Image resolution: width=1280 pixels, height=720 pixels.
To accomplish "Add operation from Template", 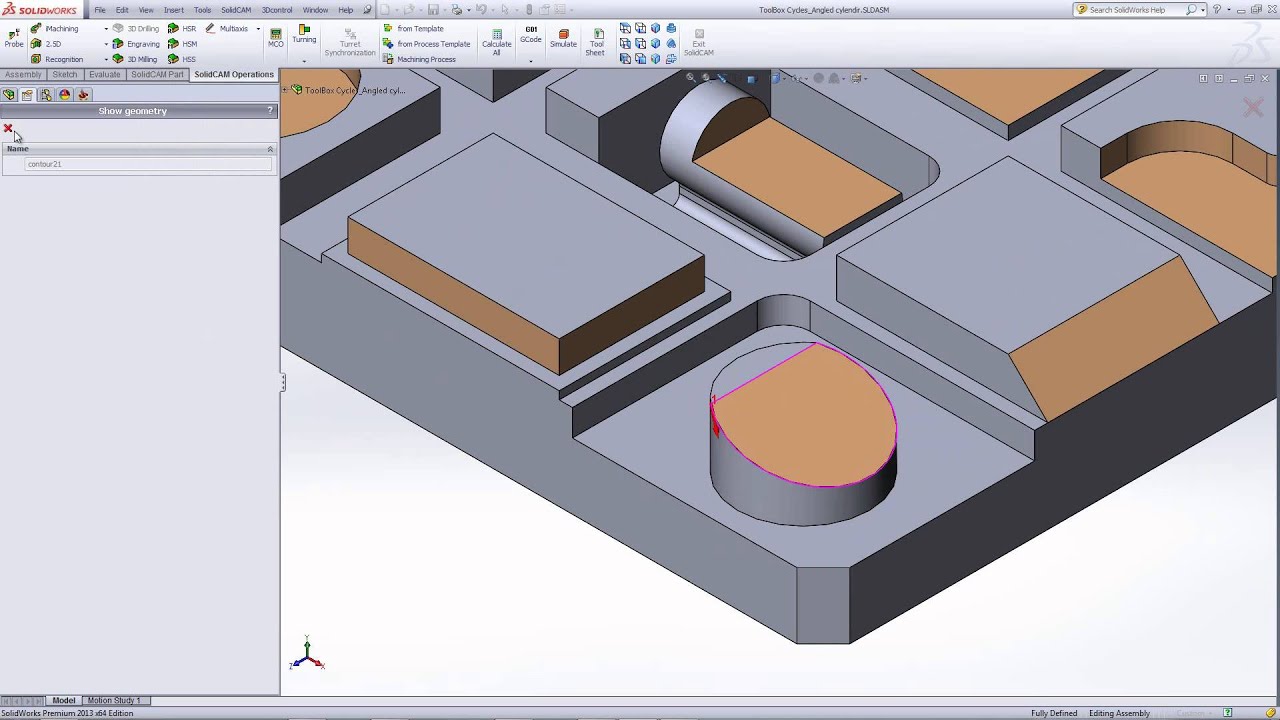I will tap(413, 28).
